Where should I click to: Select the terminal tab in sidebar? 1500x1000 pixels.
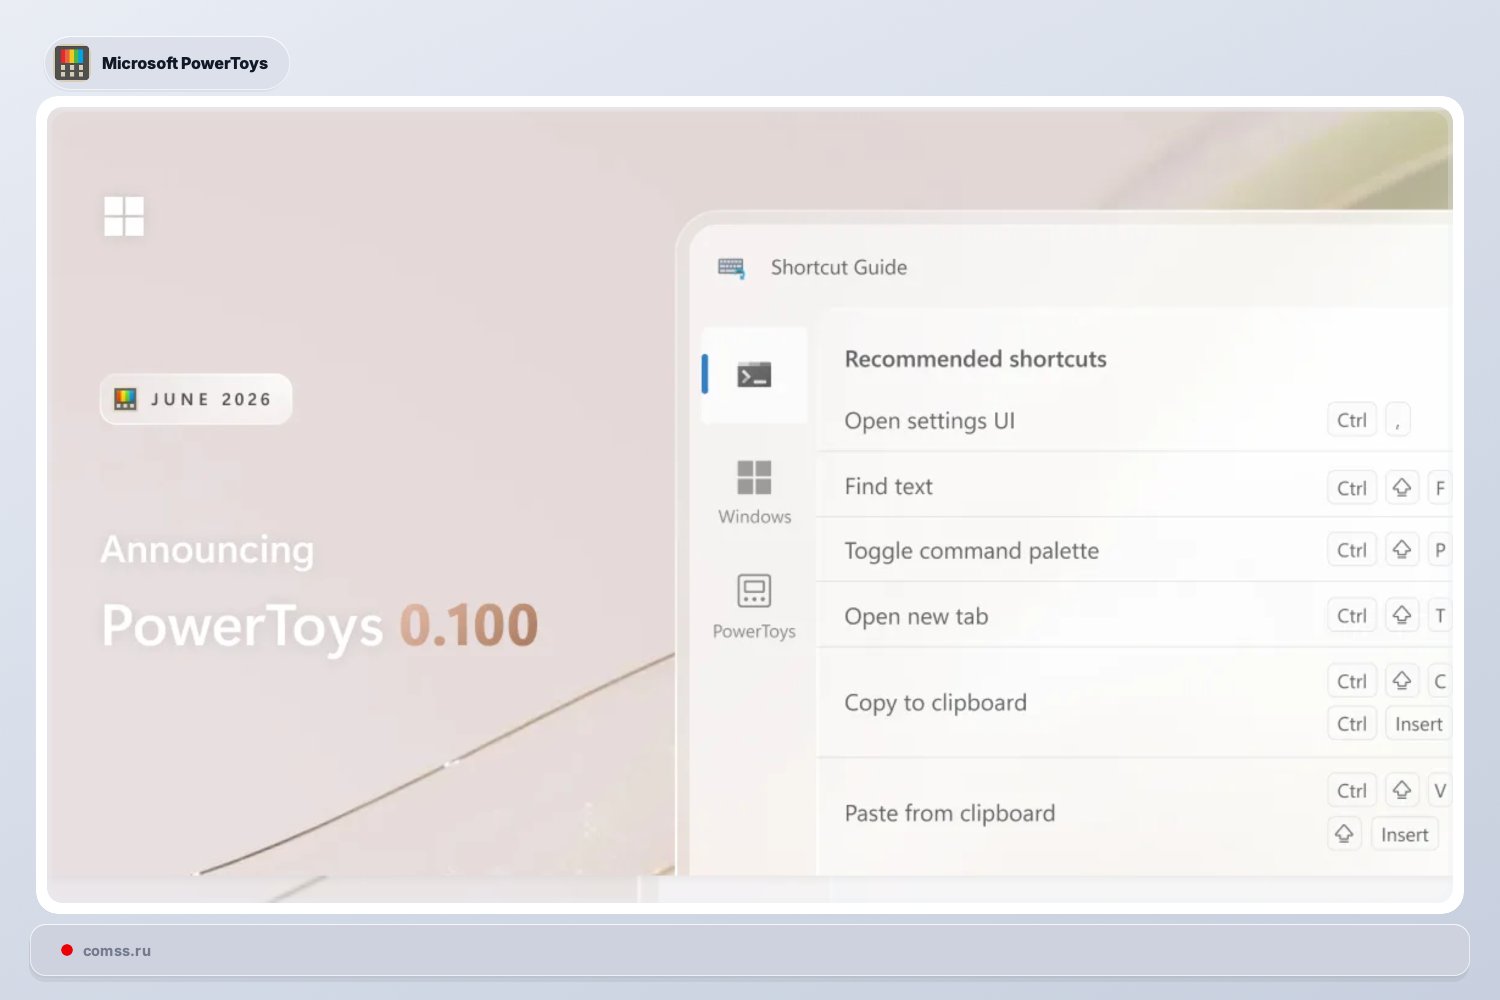[754, 375]
